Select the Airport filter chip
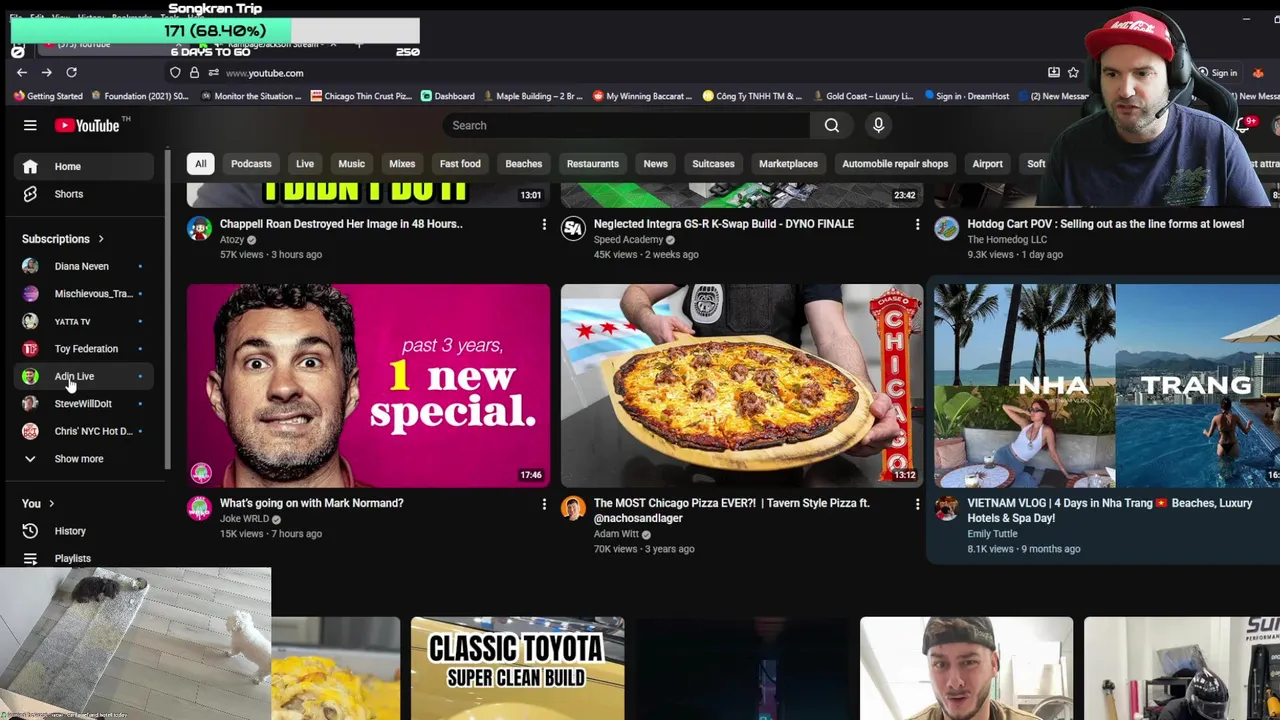 pyautogui.click(x=987, y=164)
